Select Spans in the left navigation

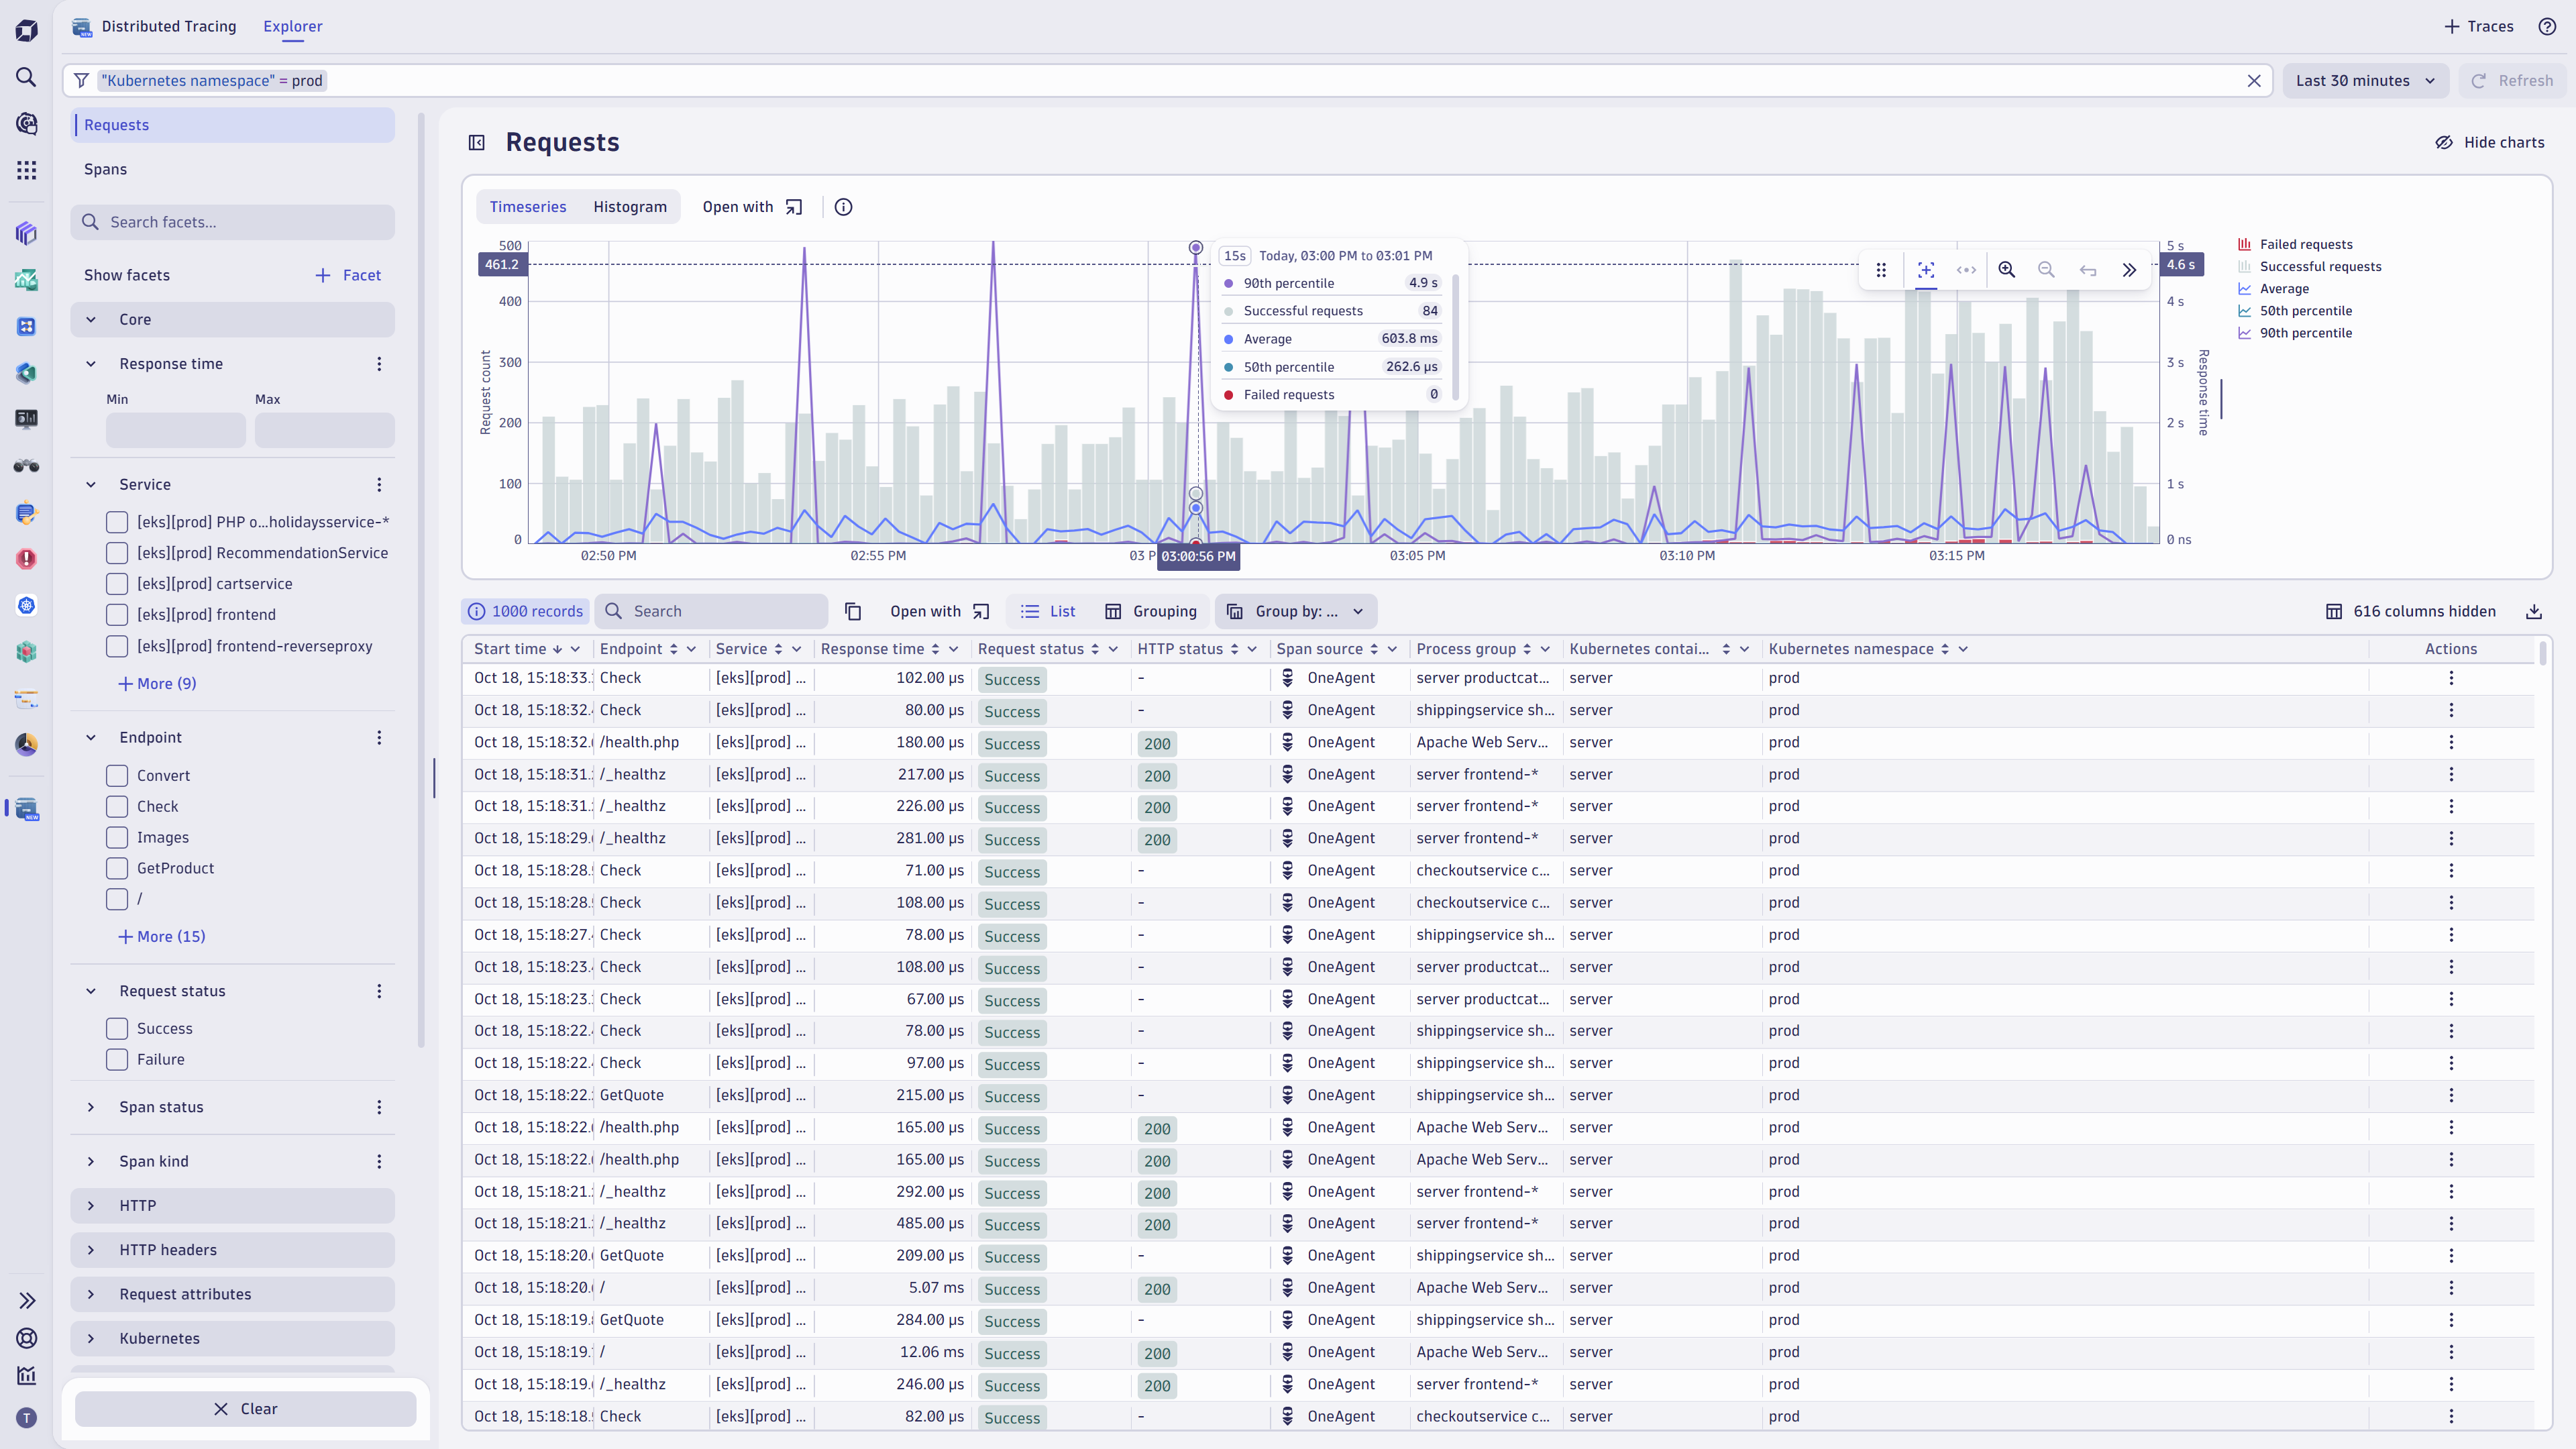pyautogui.click(x=105, y=169)
